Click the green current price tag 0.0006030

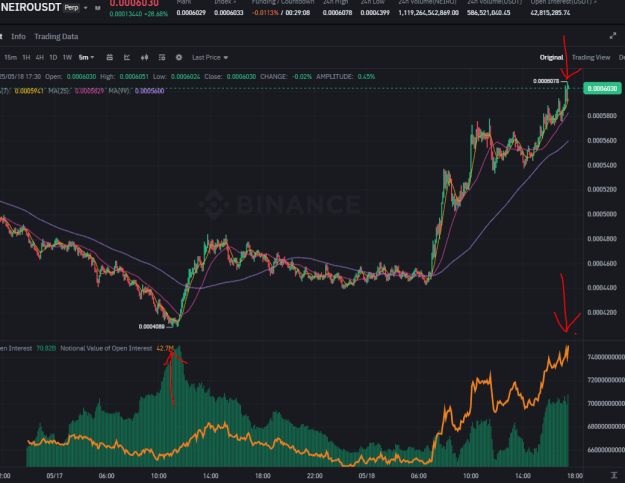click(602, 88)
